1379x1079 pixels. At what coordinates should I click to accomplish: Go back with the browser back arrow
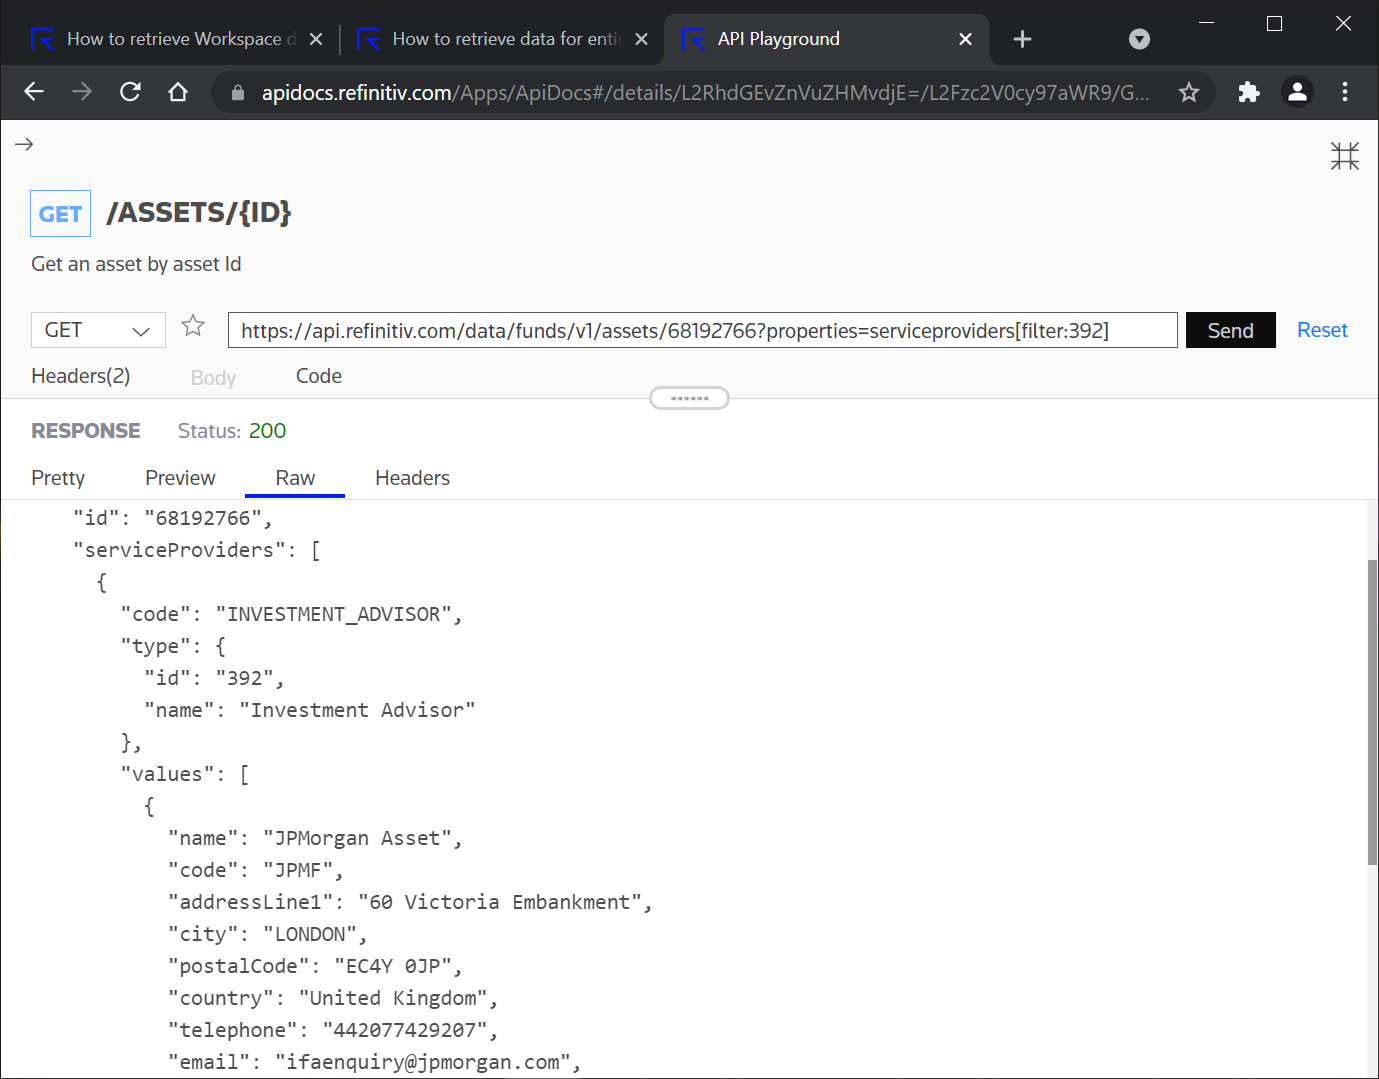coord(34,92)
